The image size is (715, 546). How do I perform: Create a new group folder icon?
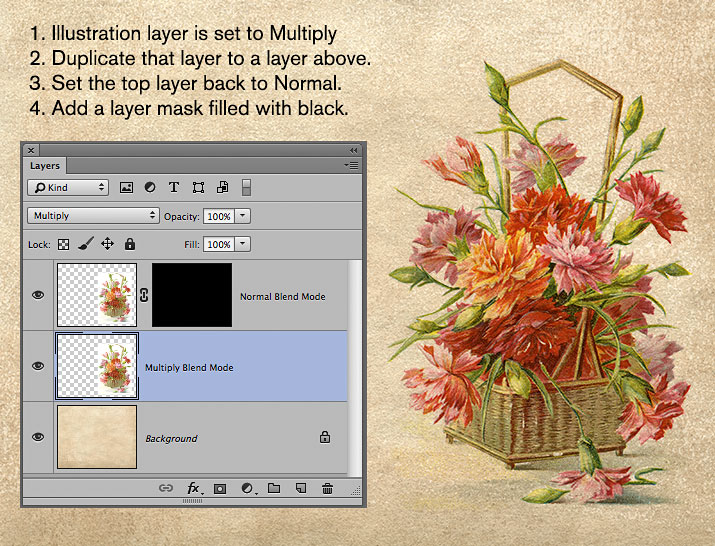click(x=274, y=488)
